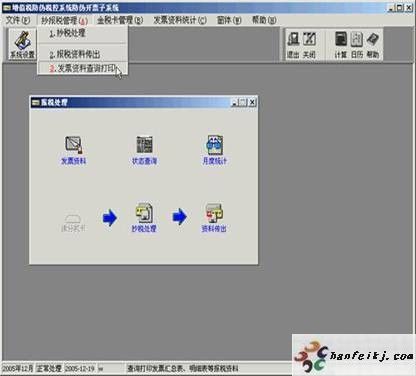
Task: Open the 发票资料统计 menu
Action: point(180,20)
